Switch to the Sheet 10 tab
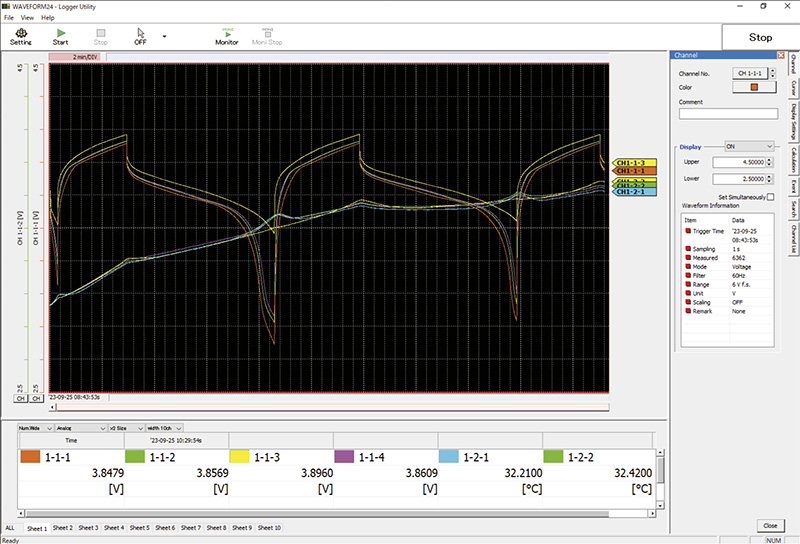800x544 pixels. click(x=269, y=528)
